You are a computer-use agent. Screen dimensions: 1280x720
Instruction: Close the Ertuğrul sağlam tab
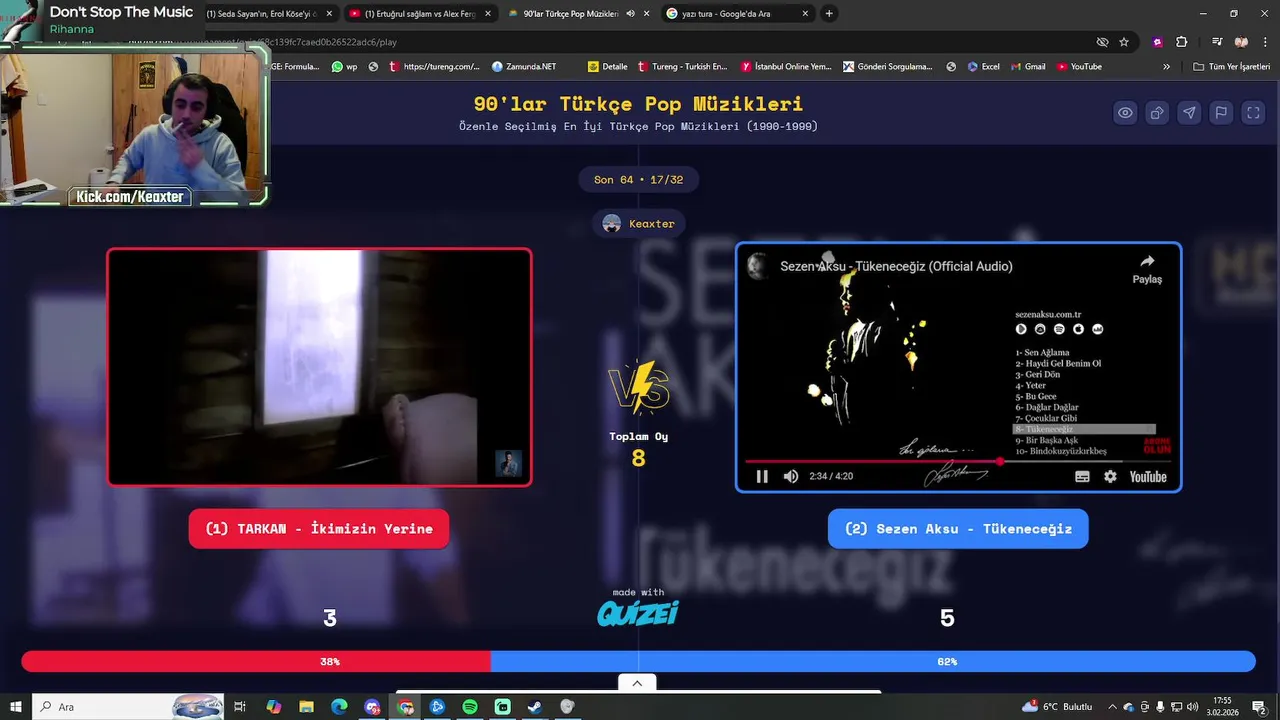point(487,14)
